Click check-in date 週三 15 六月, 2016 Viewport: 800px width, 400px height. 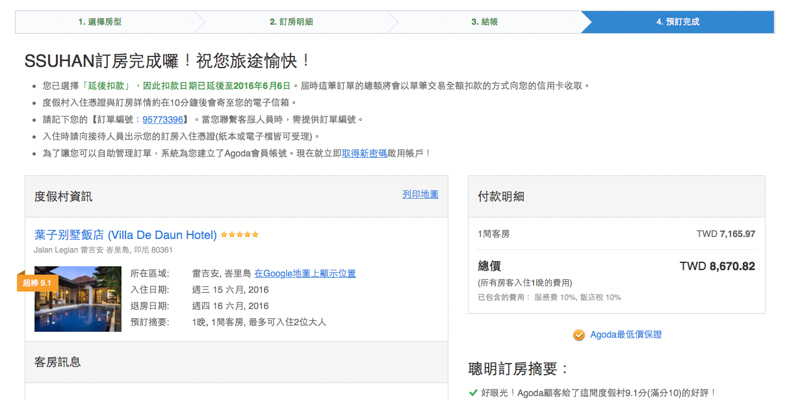point(230,290)
